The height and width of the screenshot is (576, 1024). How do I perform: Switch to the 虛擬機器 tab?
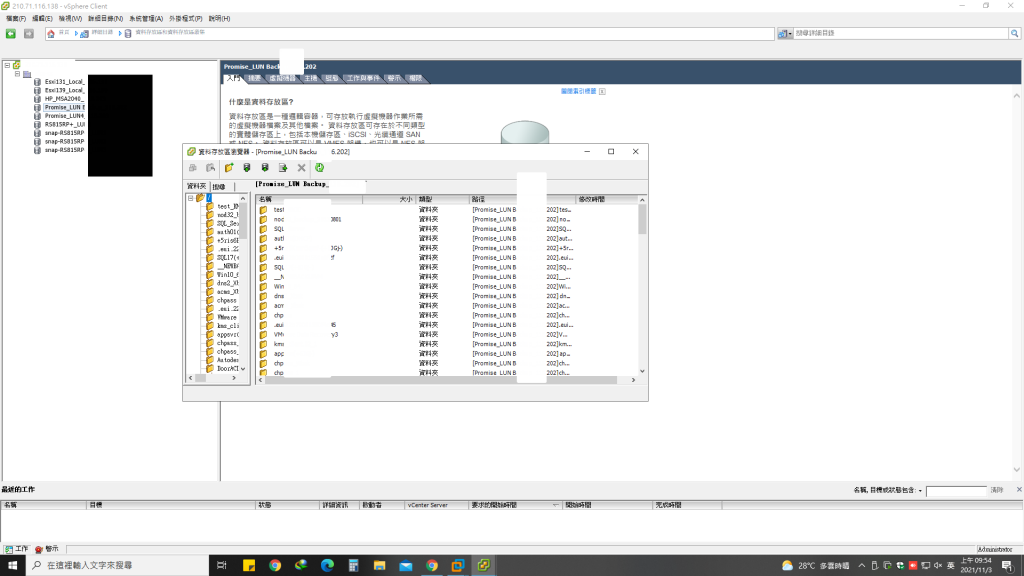[x=282, y=78]
